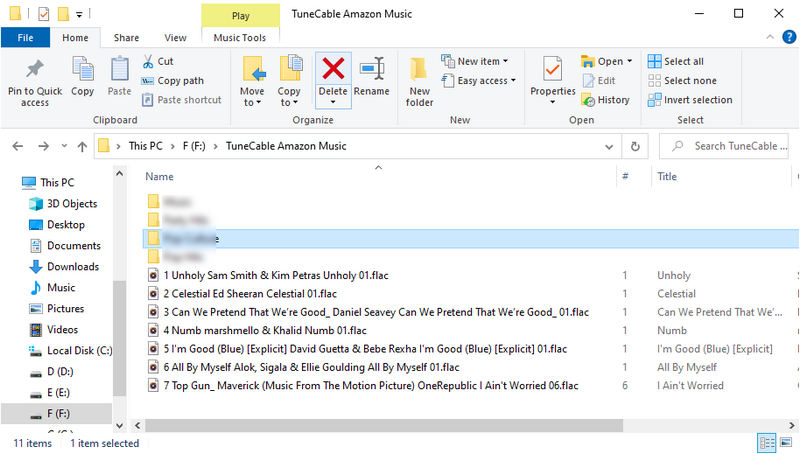Customize Quick Access Toolbar dropdown
Image resolution: width=800 pixels, height=454 pixels.
point(79,14)
